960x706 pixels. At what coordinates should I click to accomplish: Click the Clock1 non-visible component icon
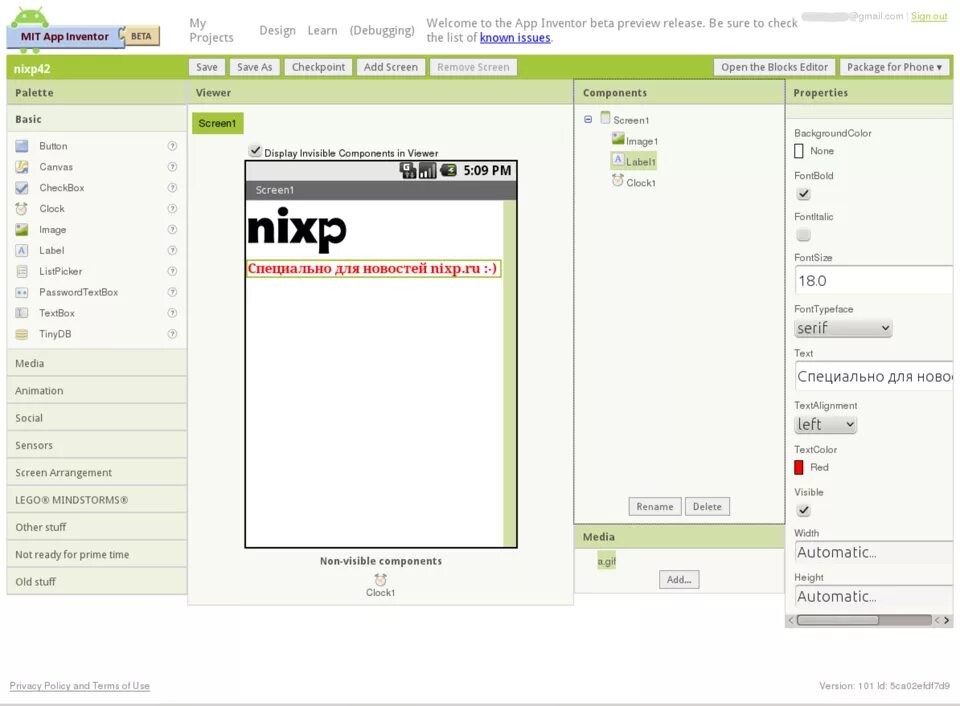point(380,579)
